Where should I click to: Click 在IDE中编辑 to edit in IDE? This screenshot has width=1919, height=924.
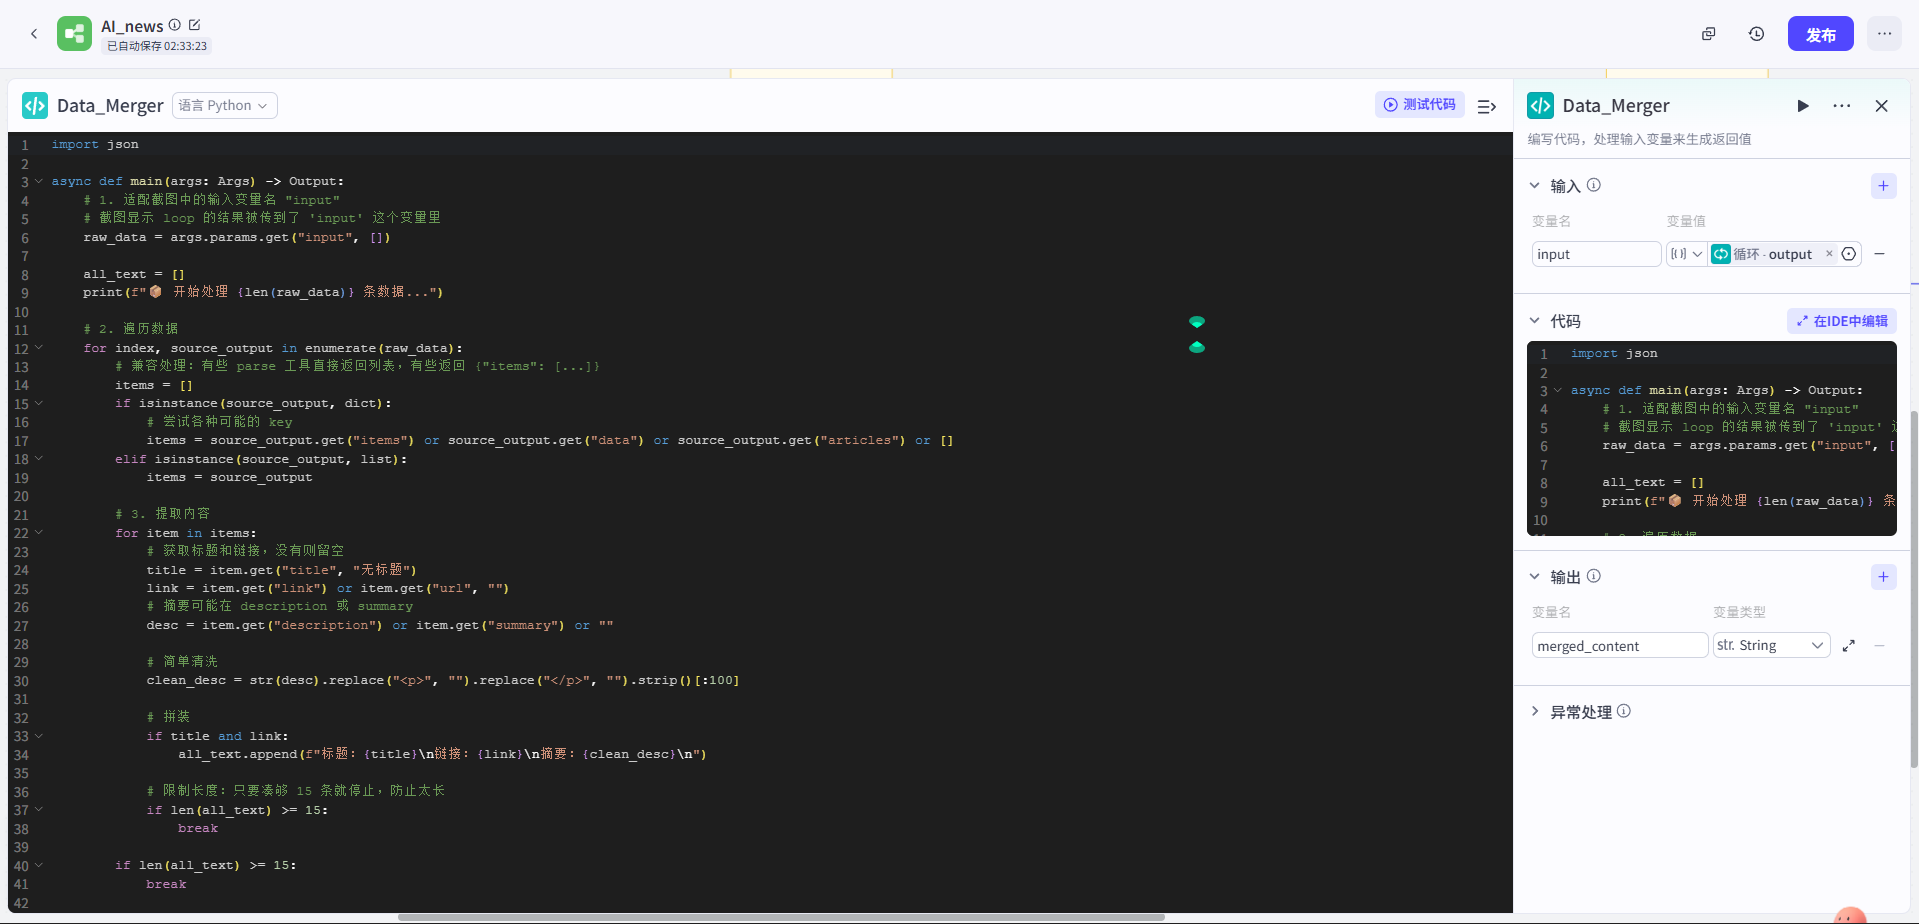(x=1842, y=321)
